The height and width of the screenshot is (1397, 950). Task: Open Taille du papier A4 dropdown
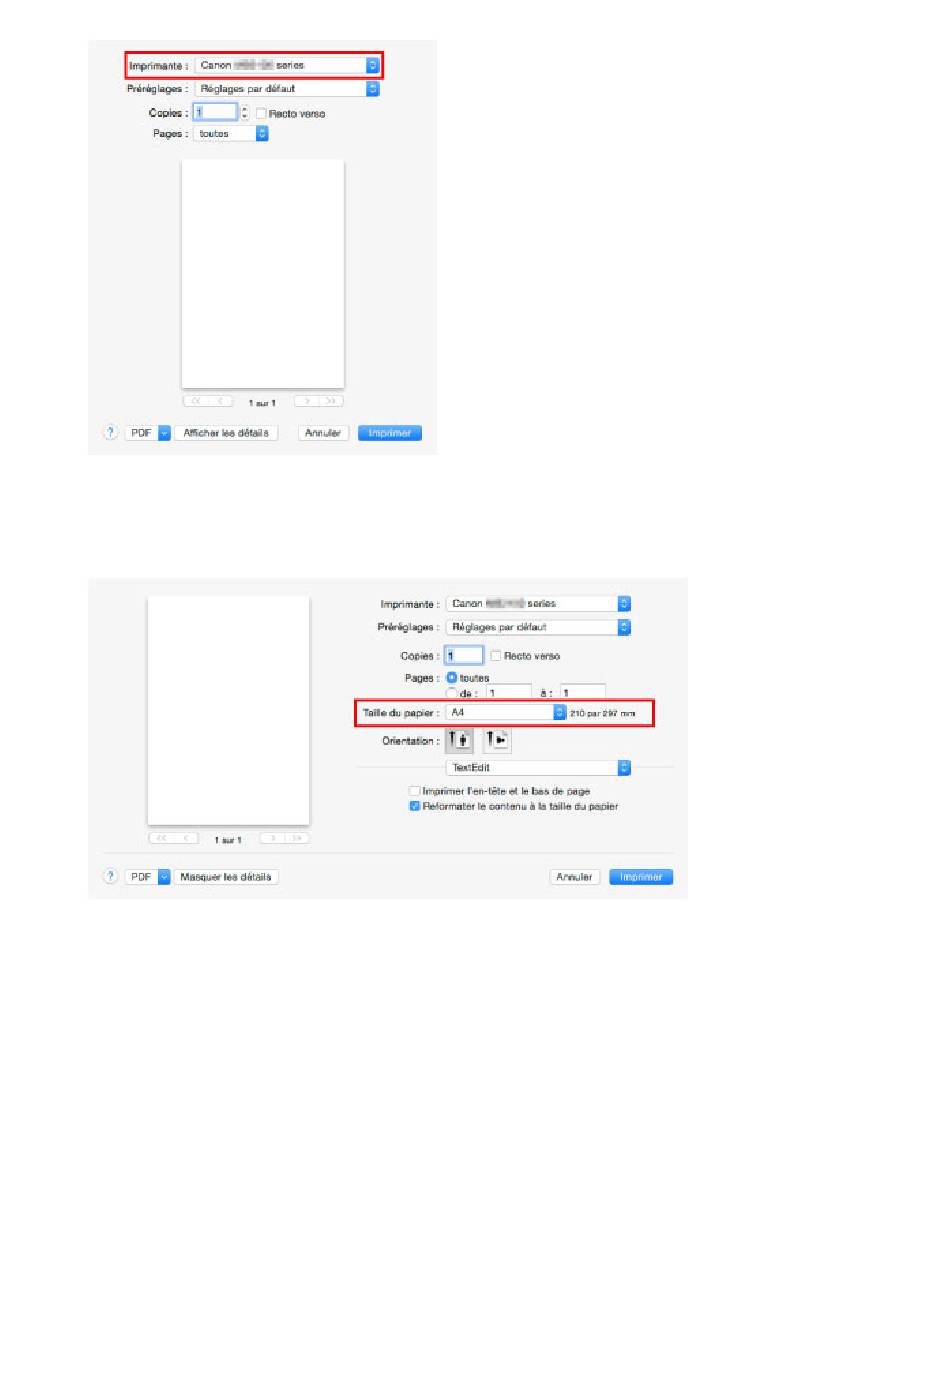point(506,713)
